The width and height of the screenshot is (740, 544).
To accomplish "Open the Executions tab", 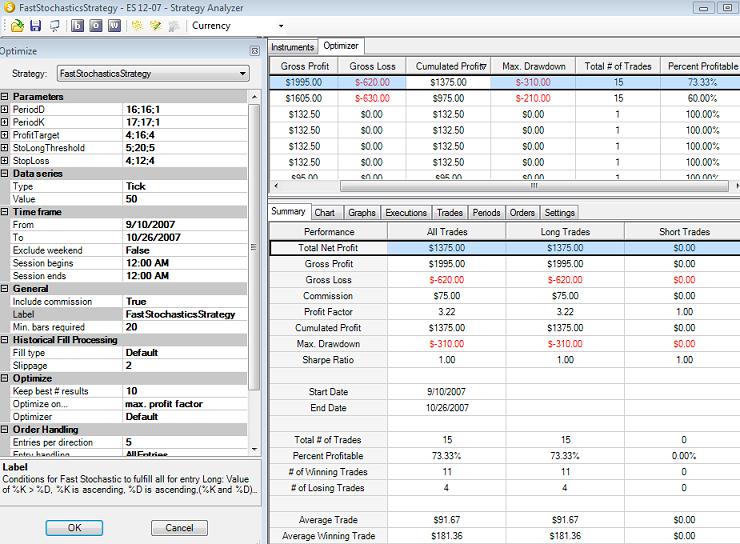I will [x=405, y=213].
